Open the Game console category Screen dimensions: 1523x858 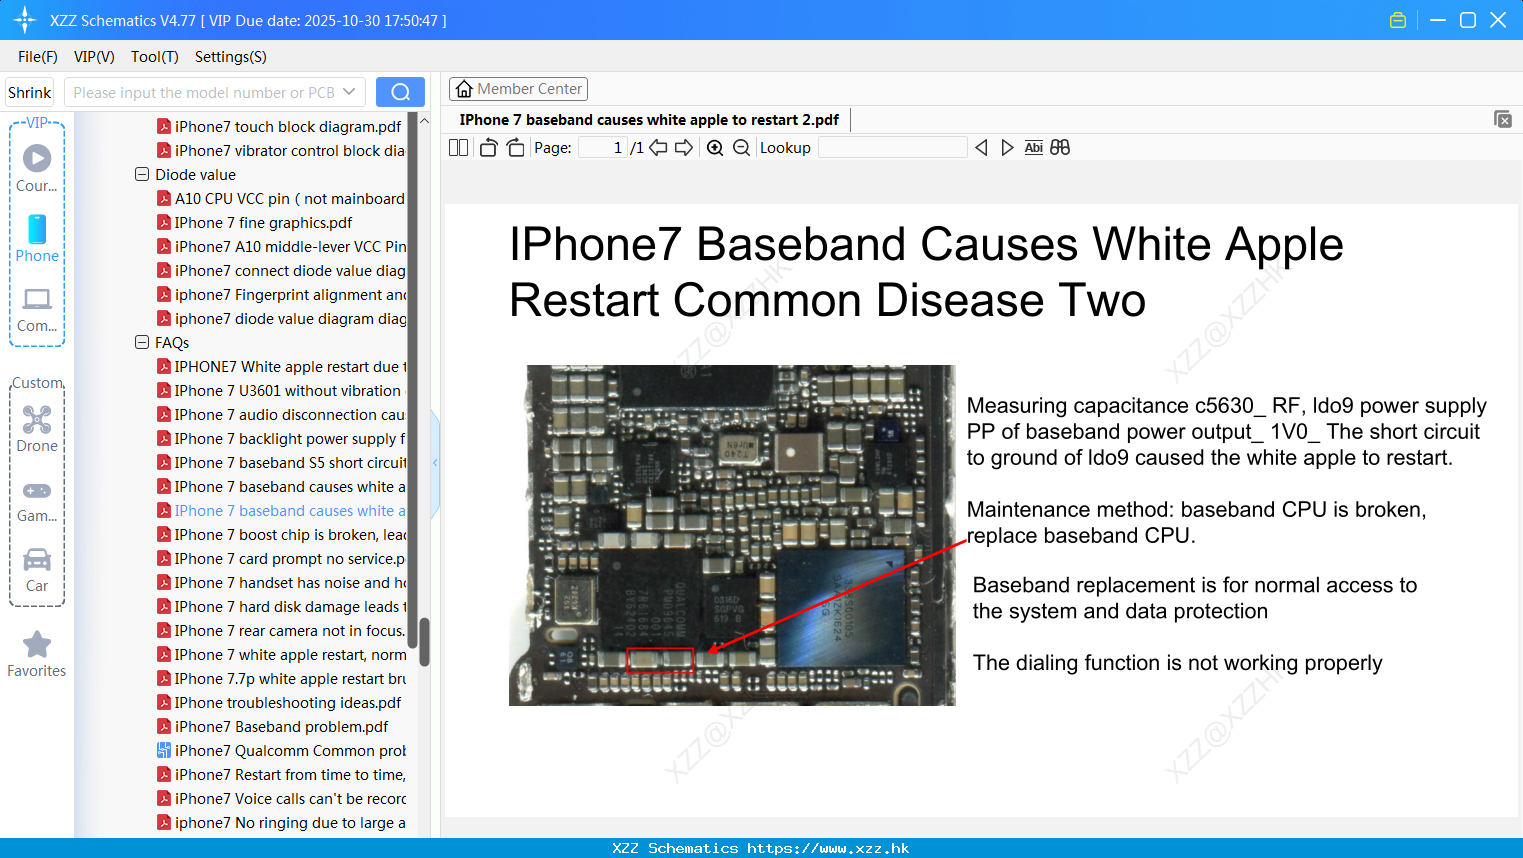point(37,500)
